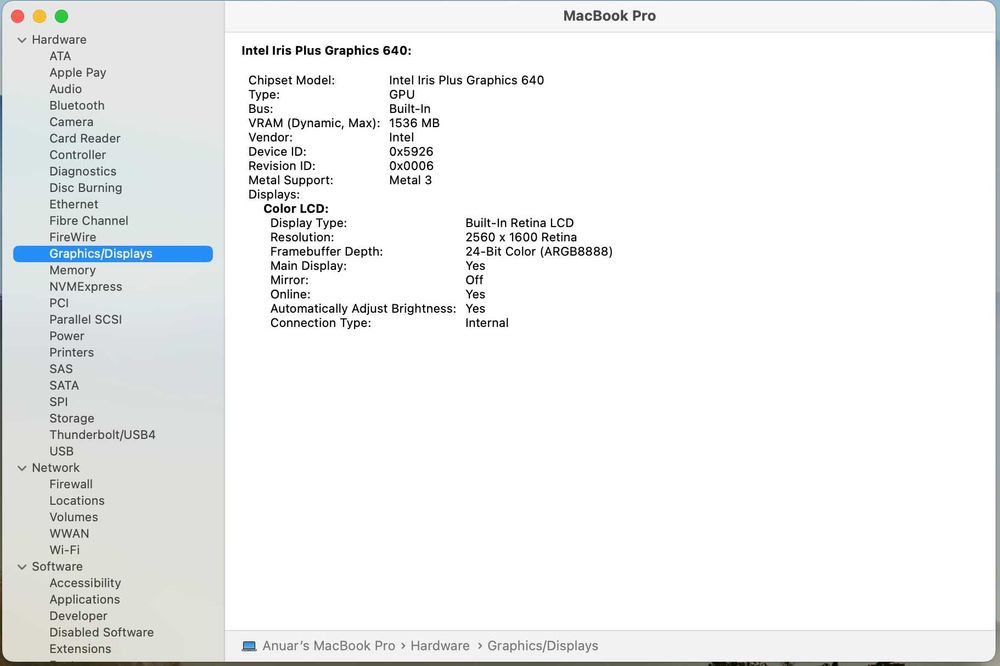Open Locations under Network
The width and height of the screenshot is (1000, 666).
pyautogui.click(x=77, y=501)
